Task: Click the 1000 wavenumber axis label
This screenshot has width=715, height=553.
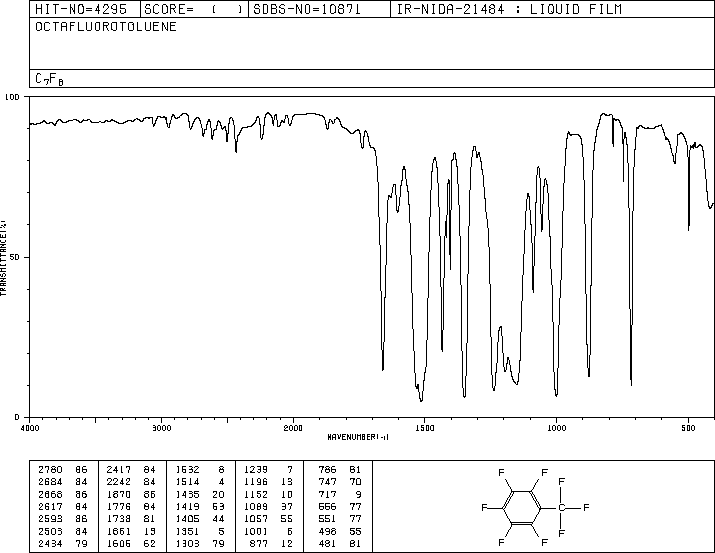Action: pyautogui.click(x=556, y=428)
